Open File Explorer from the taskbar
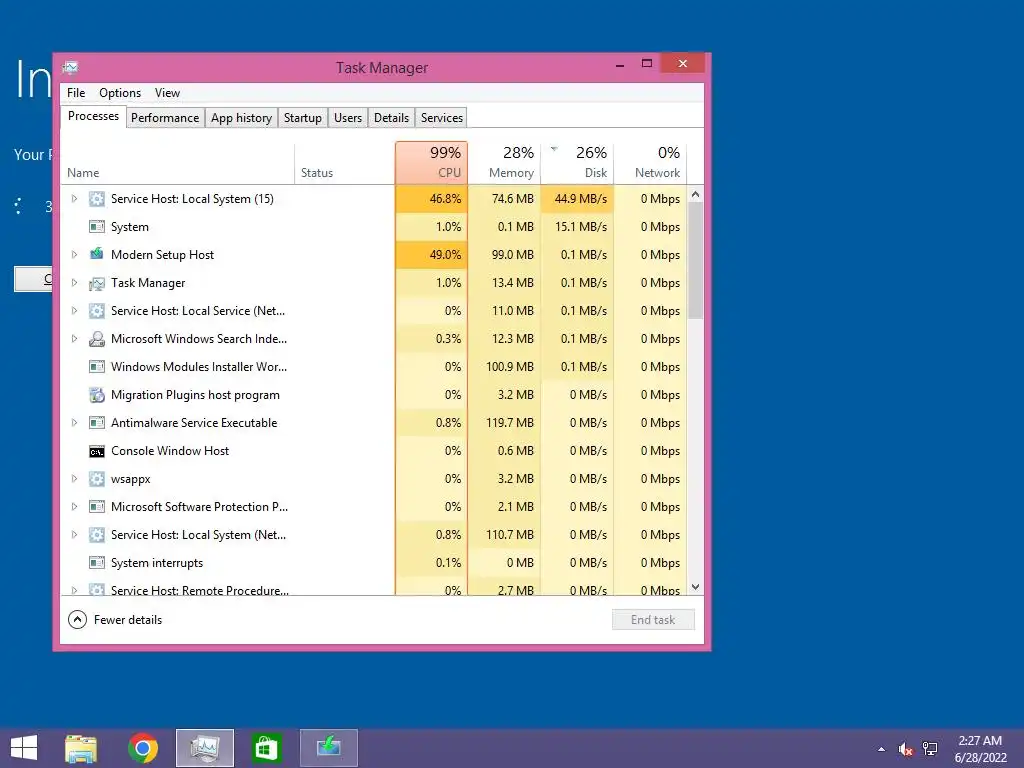This screenshot has width=1024, height=768. coord(81,748)
